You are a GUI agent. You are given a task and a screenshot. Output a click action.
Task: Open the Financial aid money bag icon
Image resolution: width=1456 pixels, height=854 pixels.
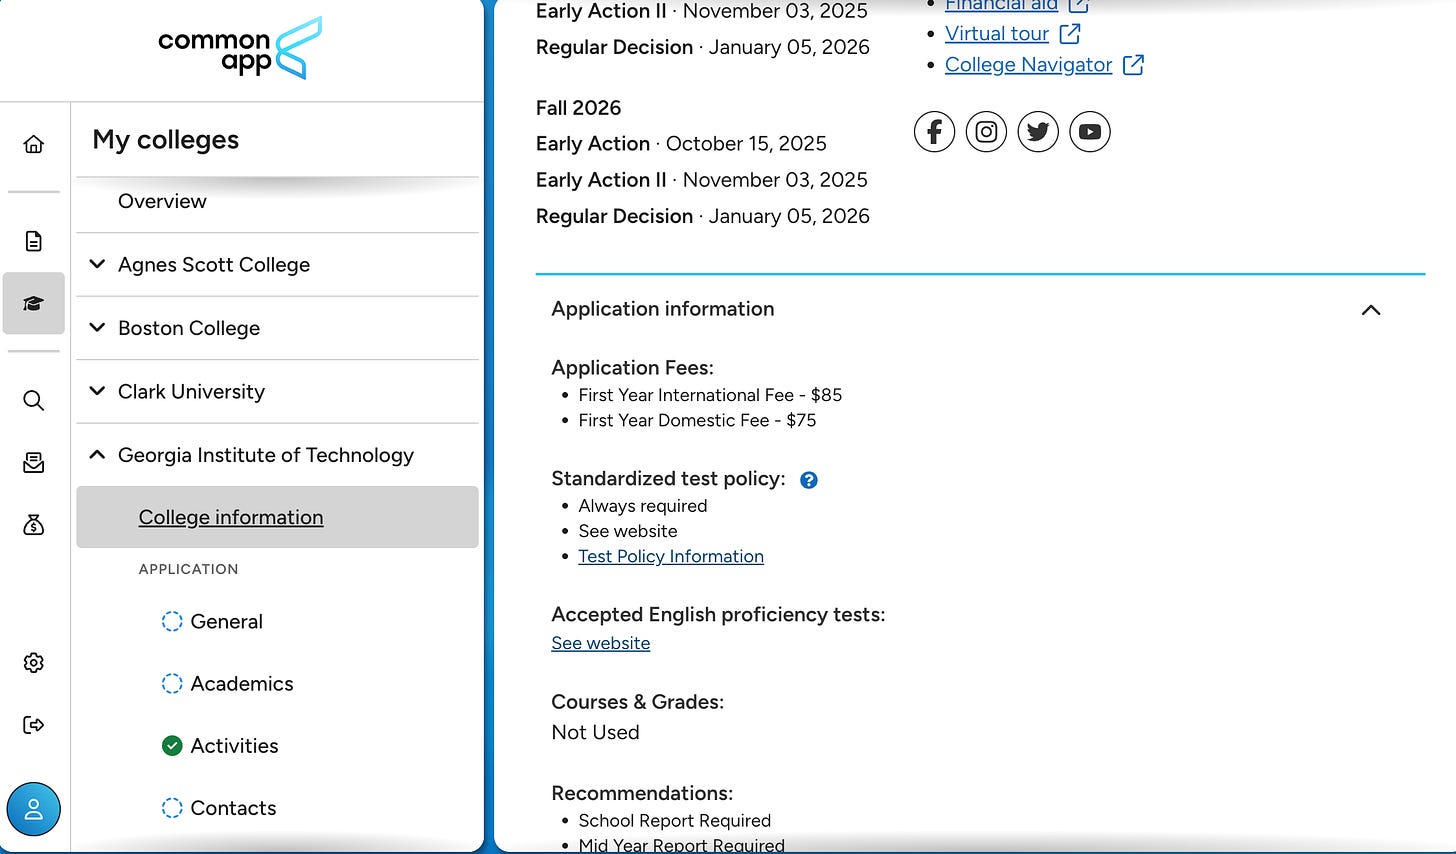(34, 525)
